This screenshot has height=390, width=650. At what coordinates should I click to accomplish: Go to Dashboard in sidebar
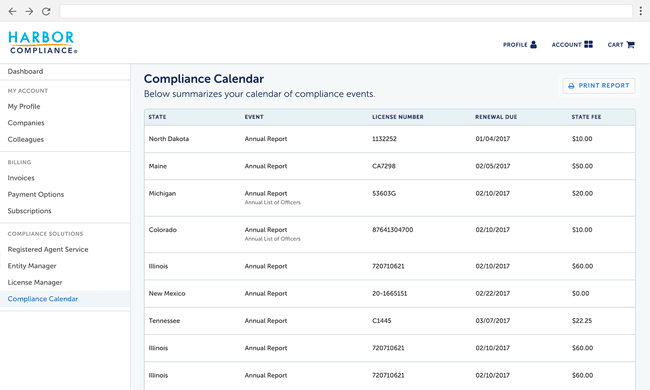(25, 71)
